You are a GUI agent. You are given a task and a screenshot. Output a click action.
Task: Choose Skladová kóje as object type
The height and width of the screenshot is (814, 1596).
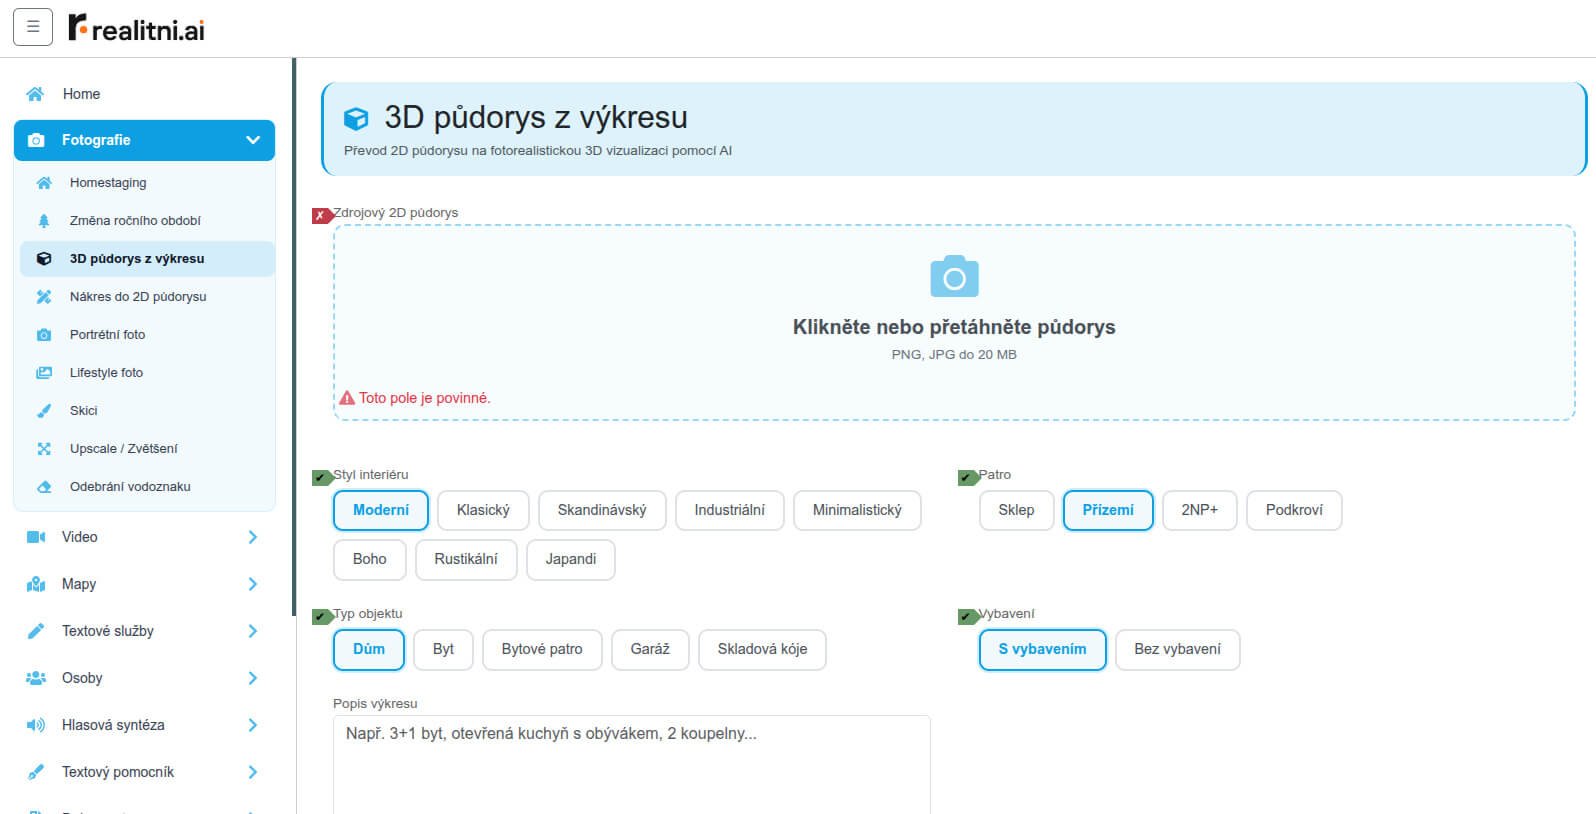(x=762, y=649)
